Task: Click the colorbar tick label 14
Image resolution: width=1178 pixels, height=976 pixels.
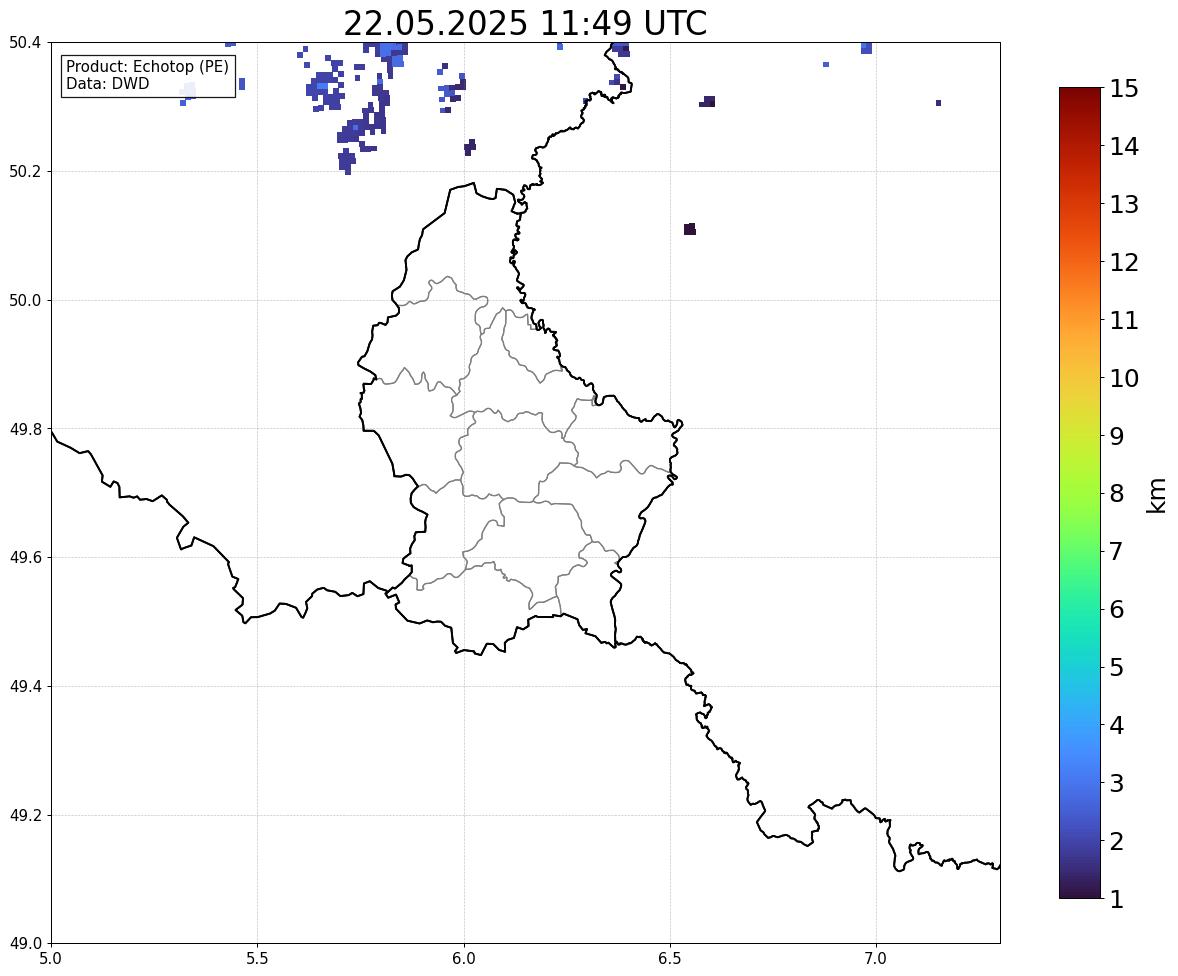Action: coord(1124,147)
